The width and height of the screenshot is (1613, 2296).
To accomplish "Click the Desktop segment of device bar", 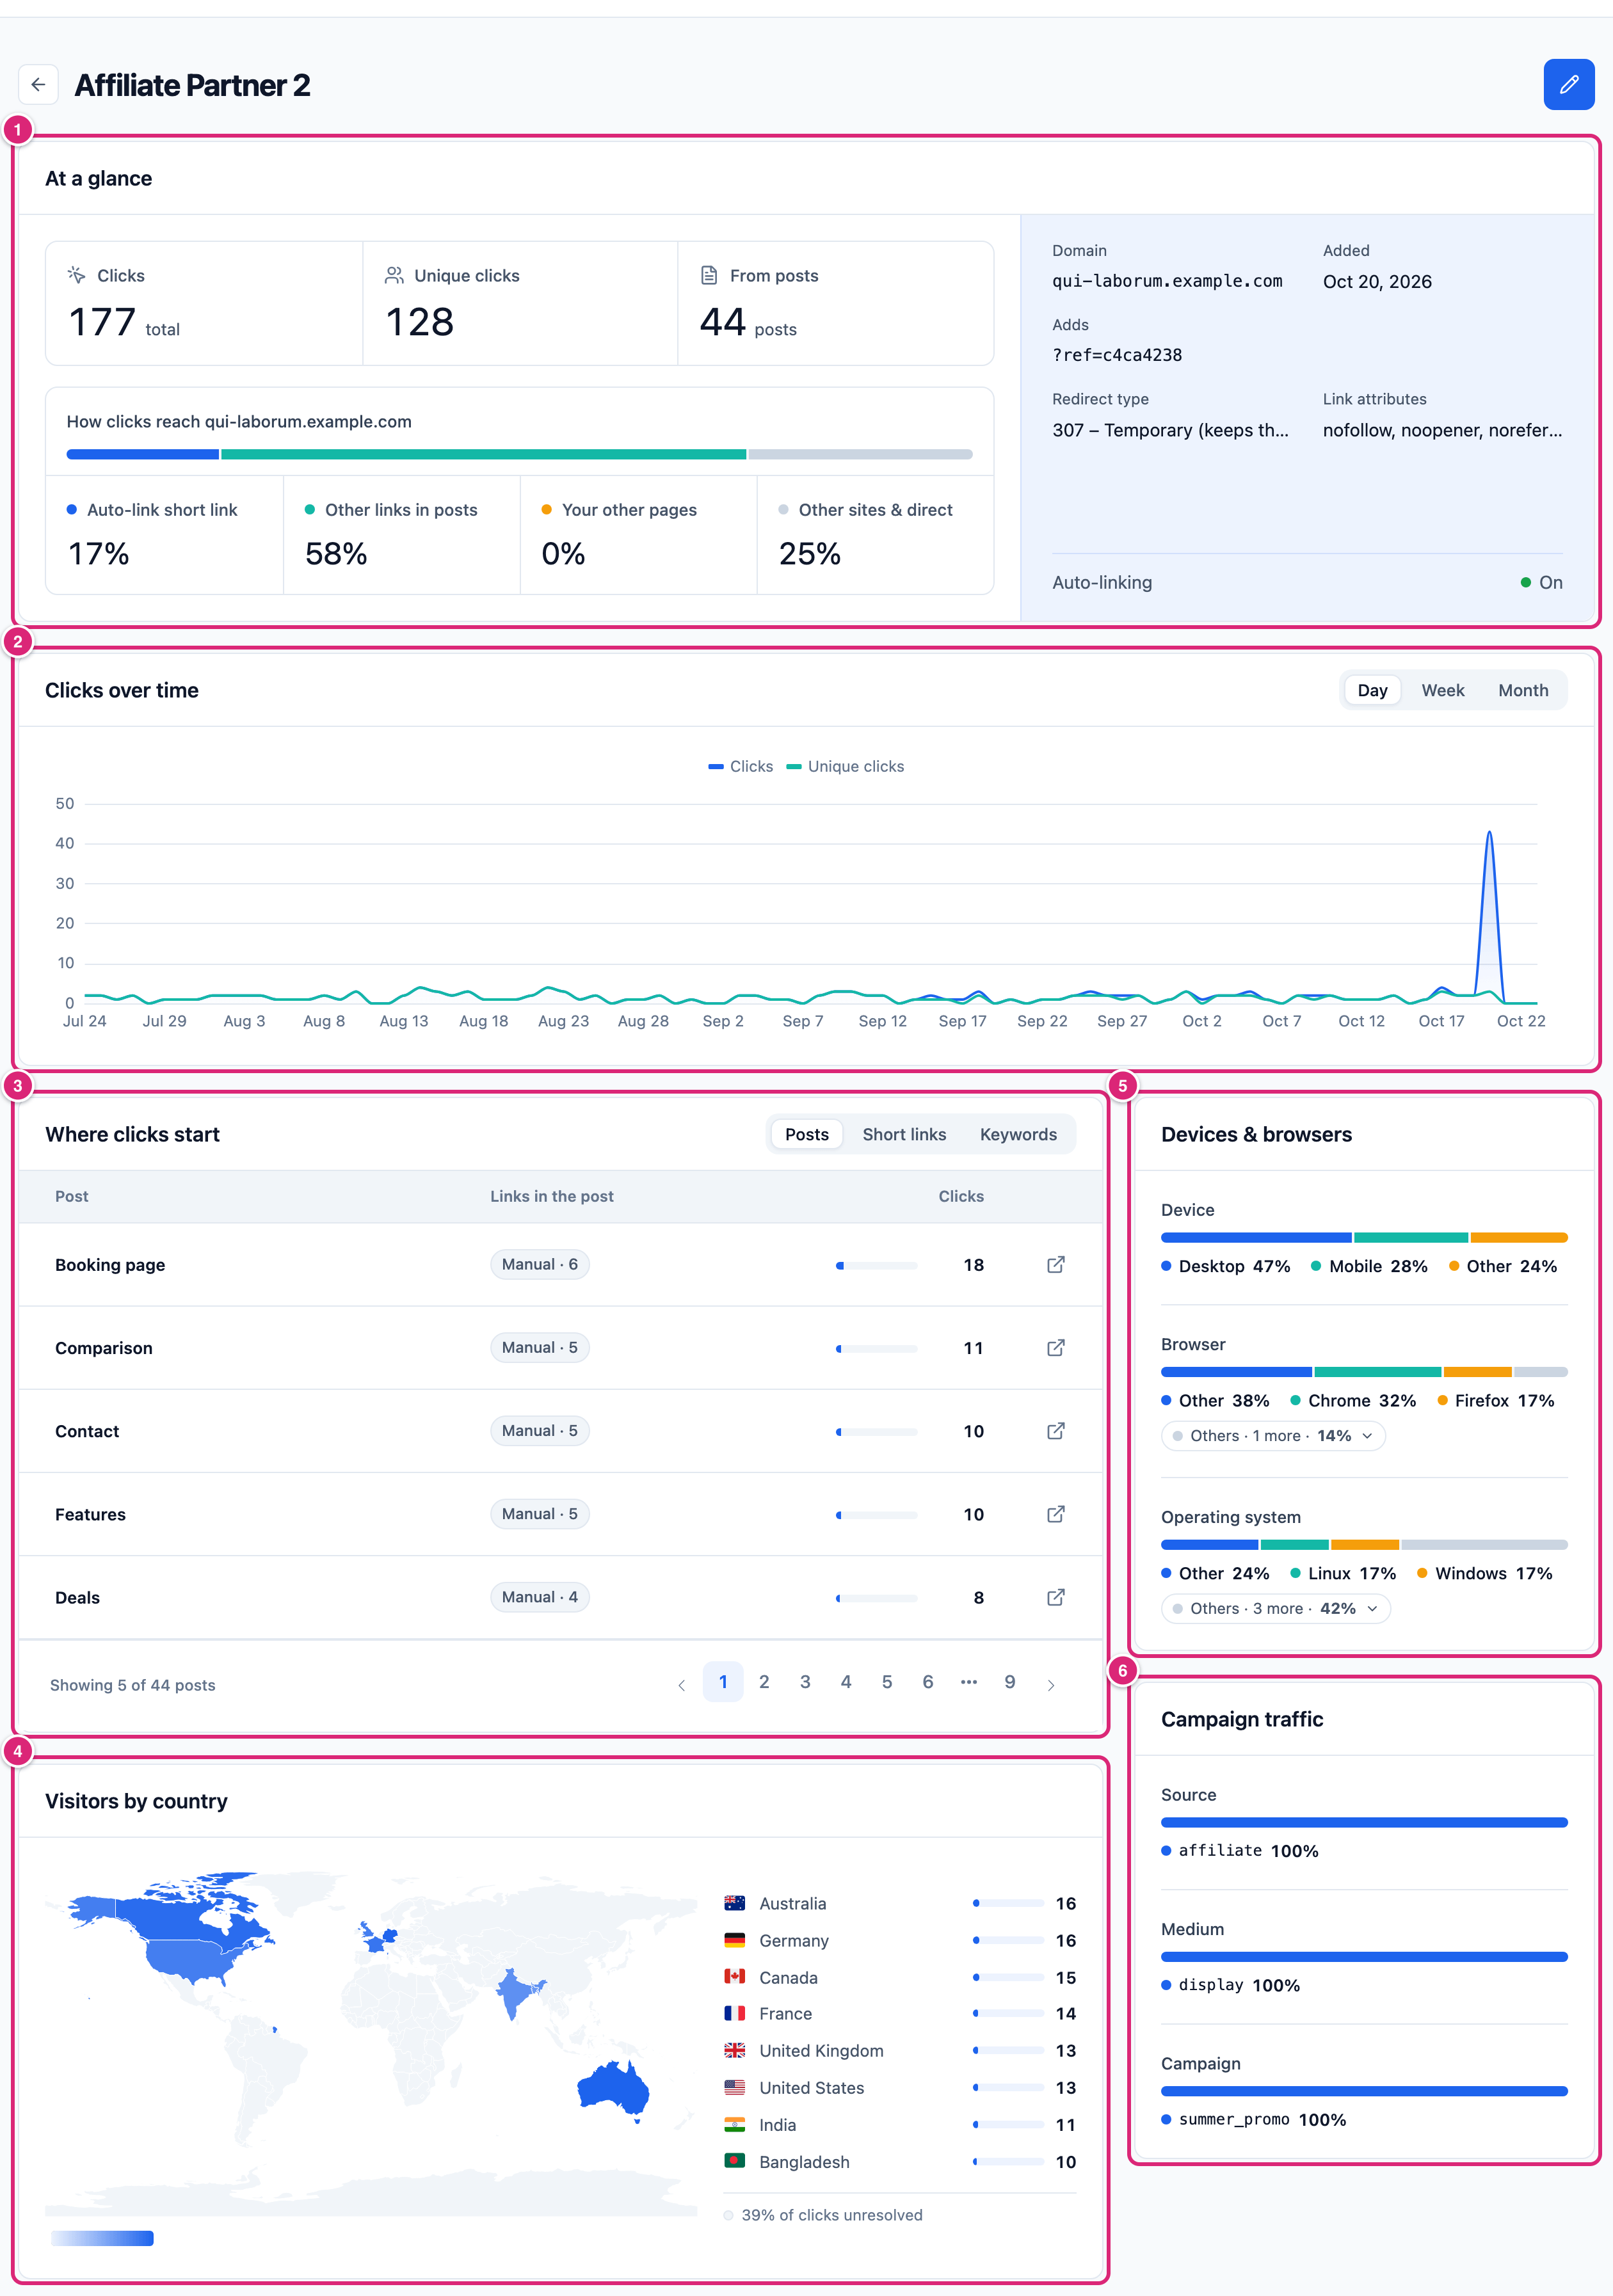I will [1256, 1238].
